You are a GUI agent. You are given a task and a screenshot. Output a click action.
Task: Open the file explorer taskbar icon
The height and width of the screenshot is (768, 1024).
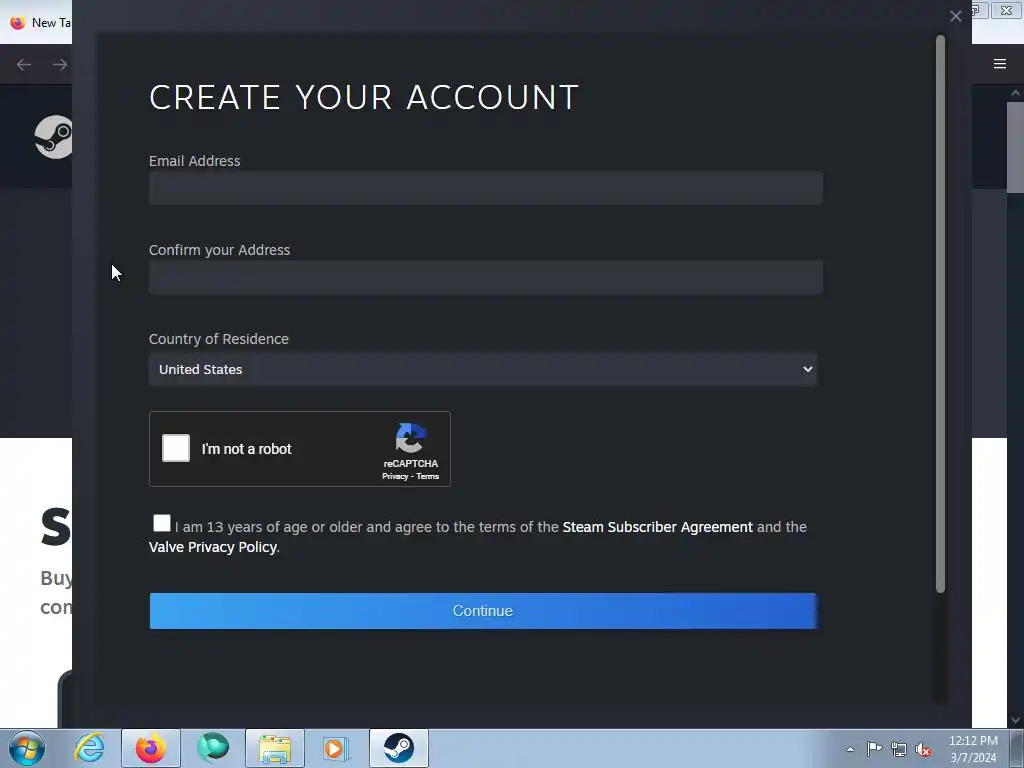(x=275, y=748)
